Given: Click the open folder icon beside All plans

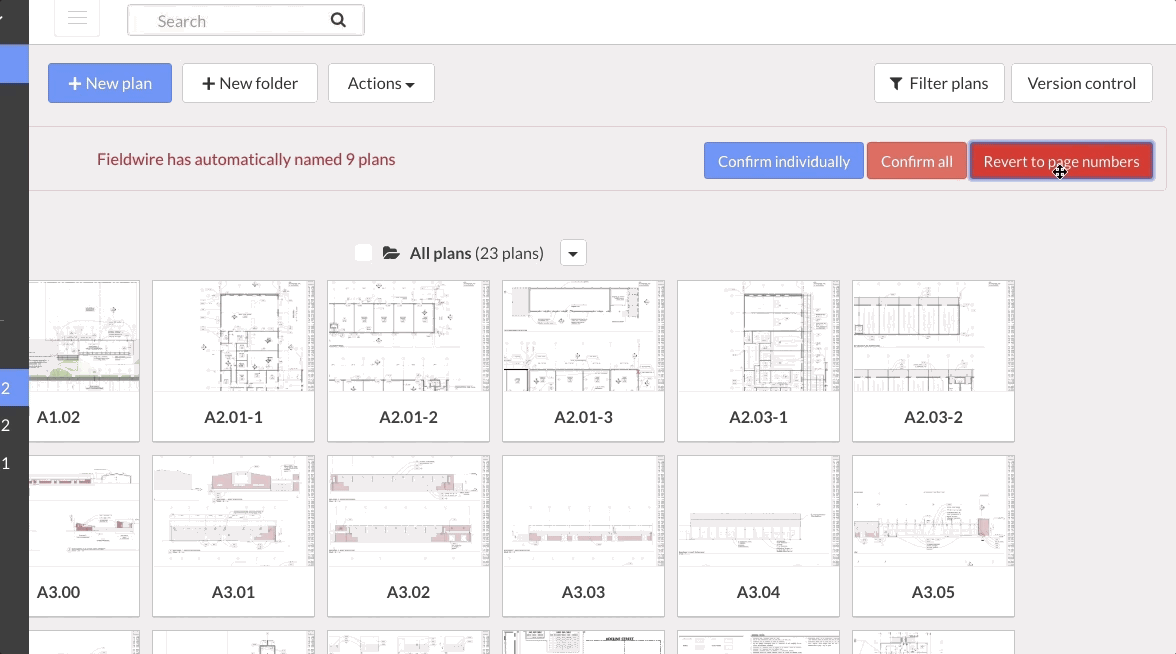Looking at the screenshot, I should click(391, 253).
